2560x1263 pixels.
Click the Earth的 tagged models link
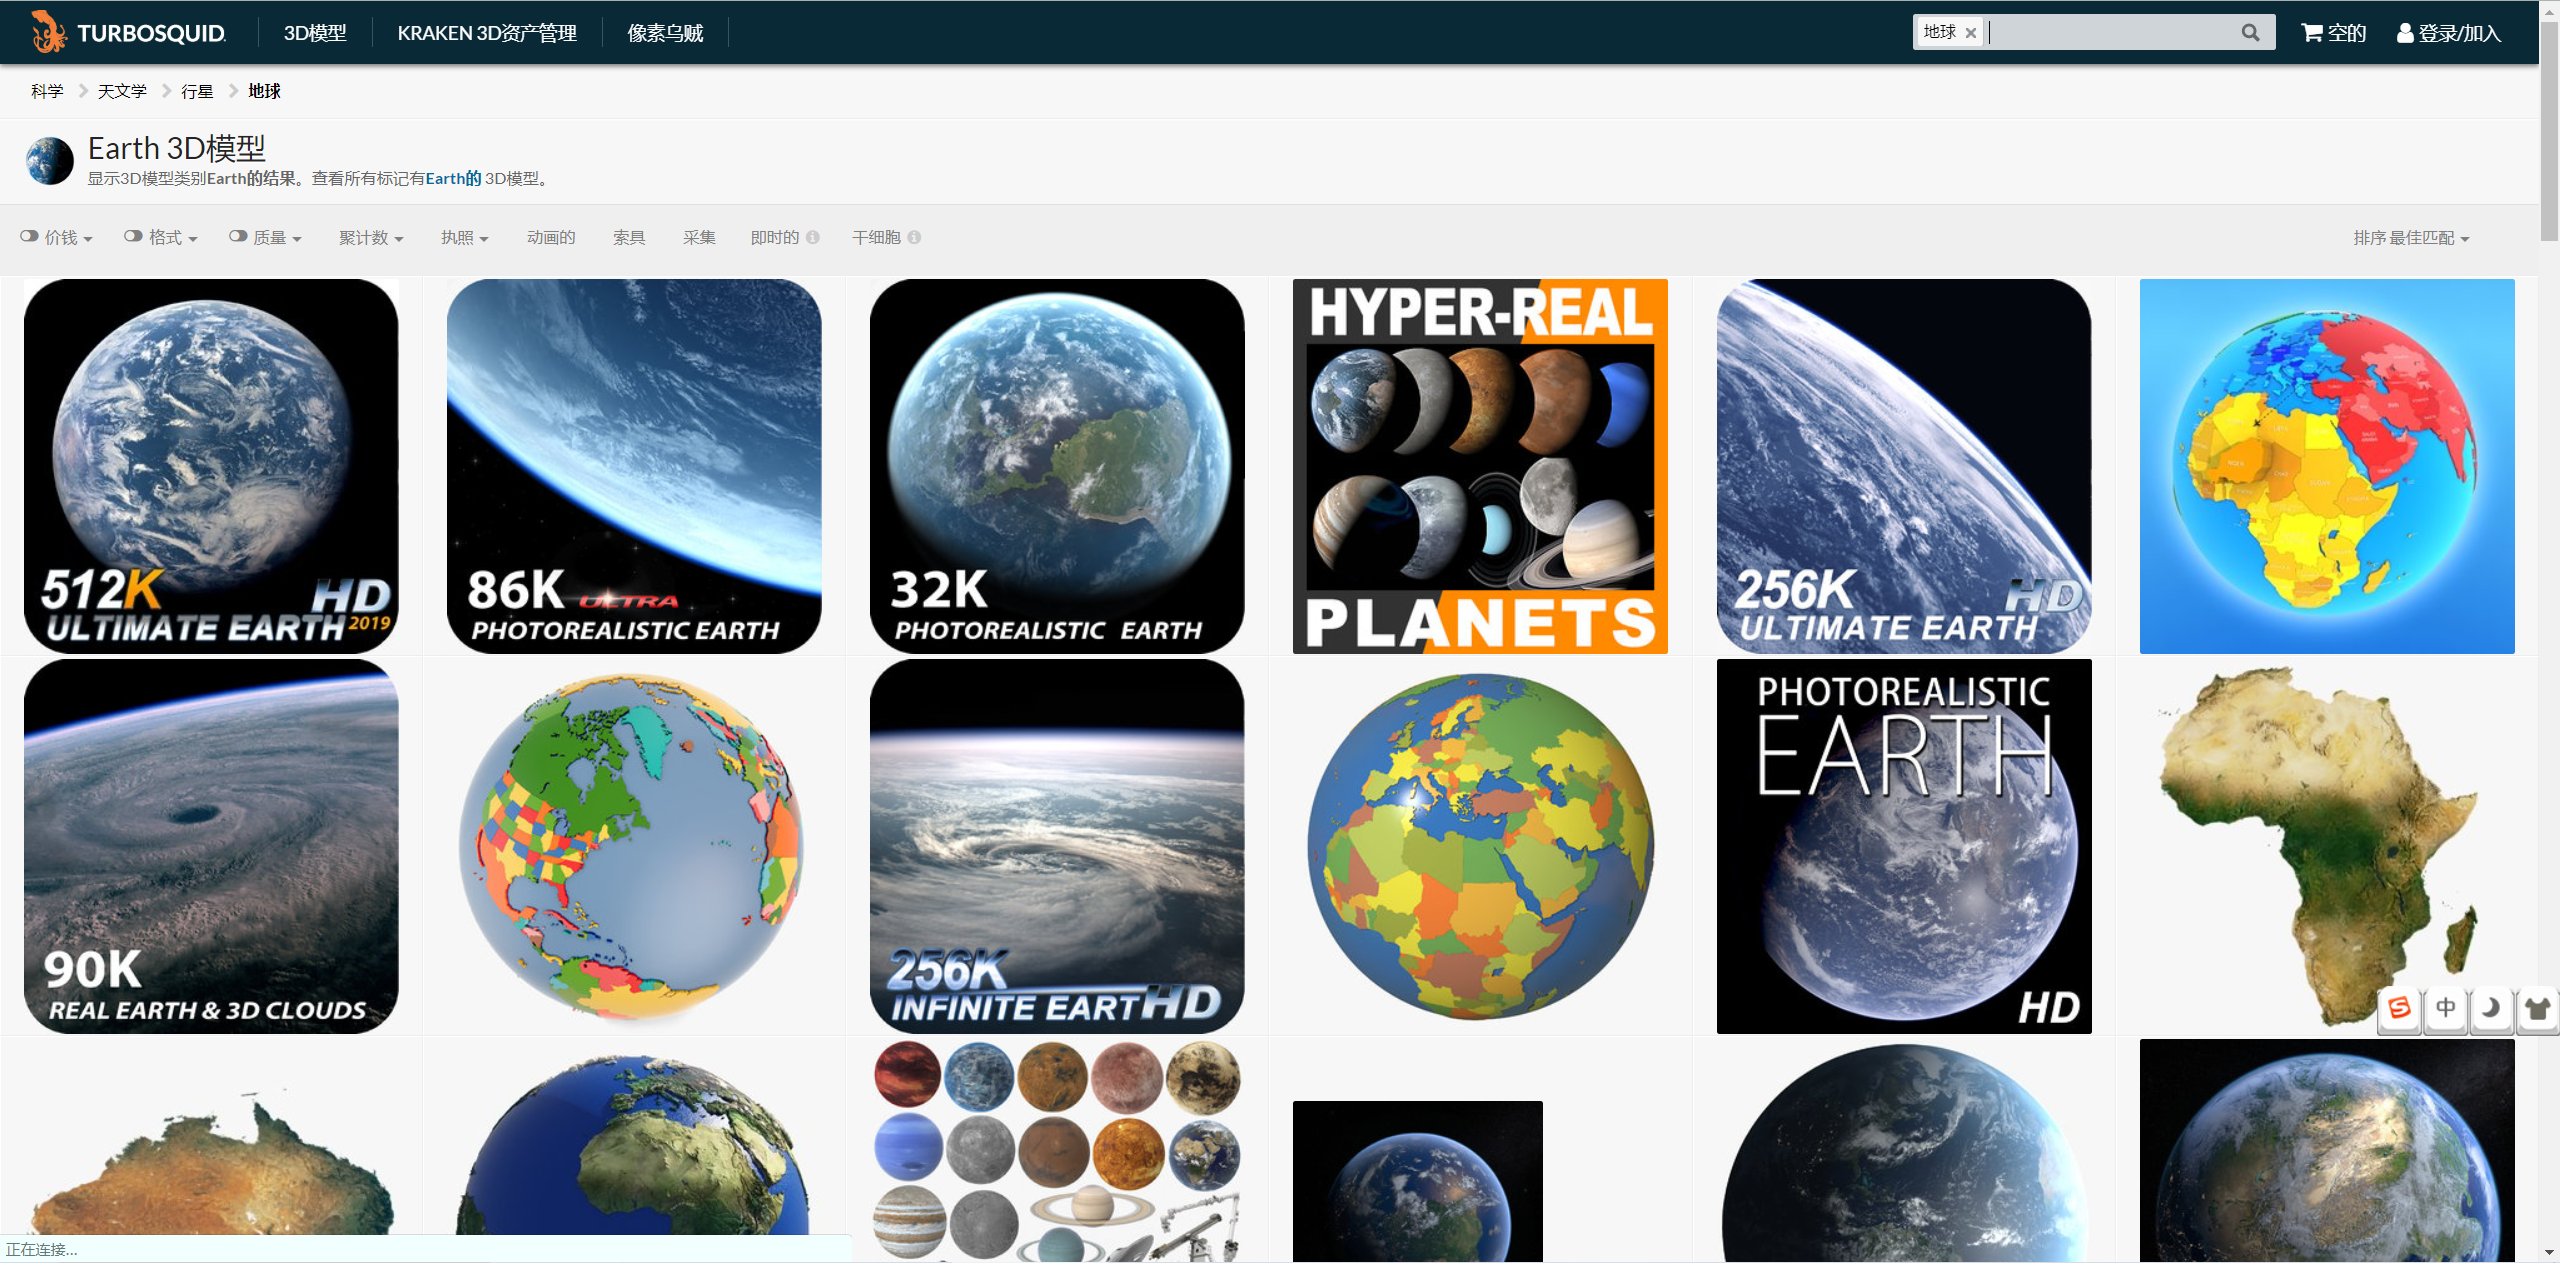[x=454, y=178]
